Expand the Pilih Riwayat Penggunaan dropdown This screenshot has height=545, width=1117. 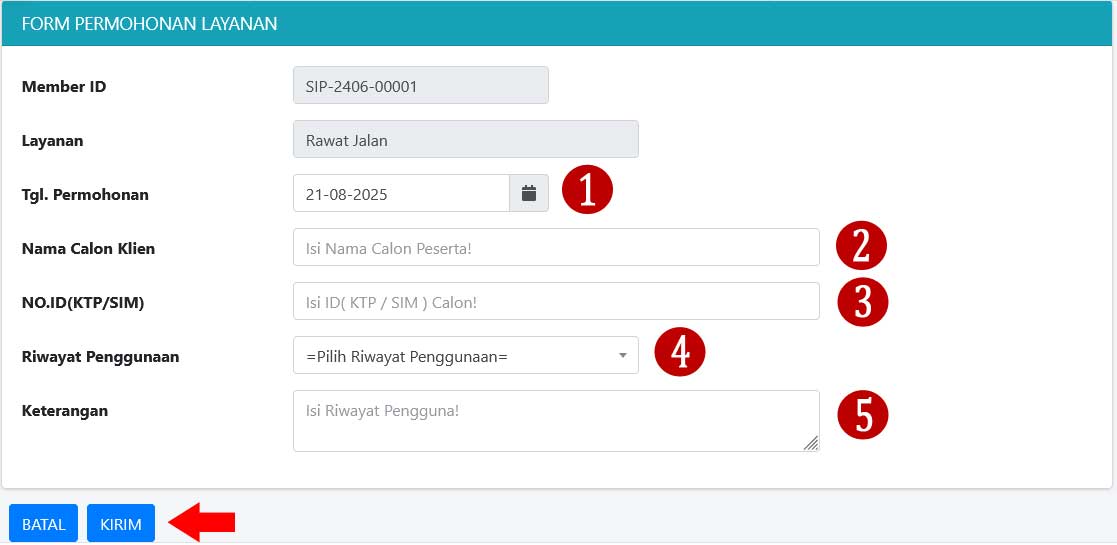(x=465, y=355)
